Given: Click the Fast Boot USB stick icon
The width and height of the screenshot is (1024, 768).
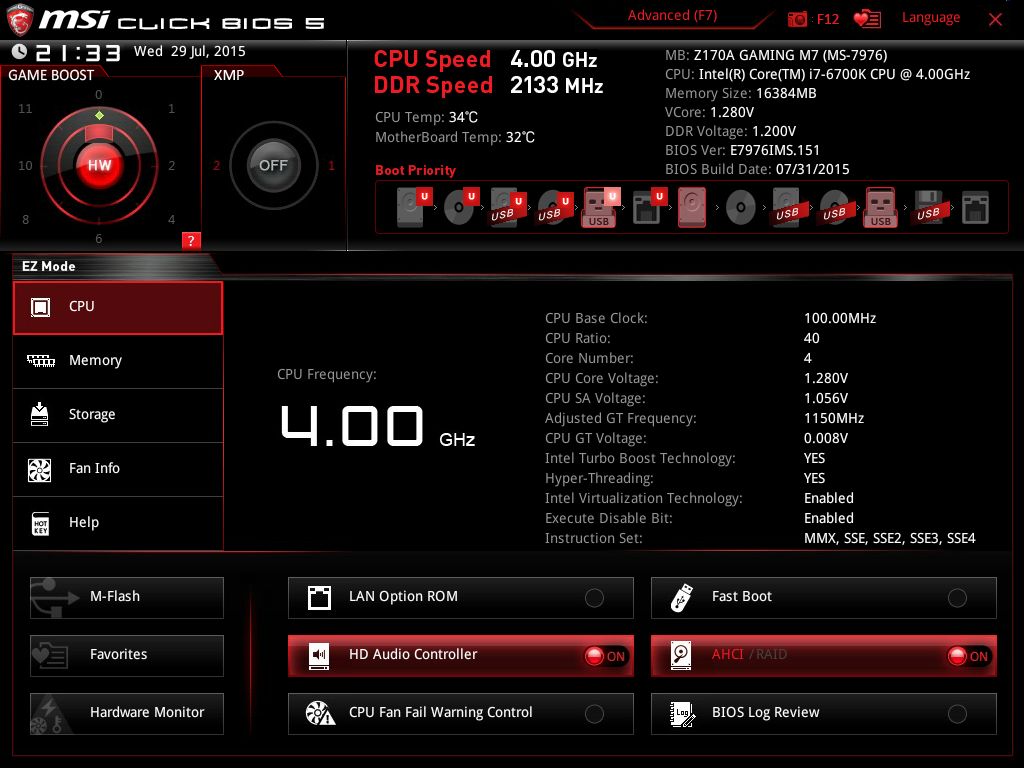Looking at the screenshot, I should (681, 597).
